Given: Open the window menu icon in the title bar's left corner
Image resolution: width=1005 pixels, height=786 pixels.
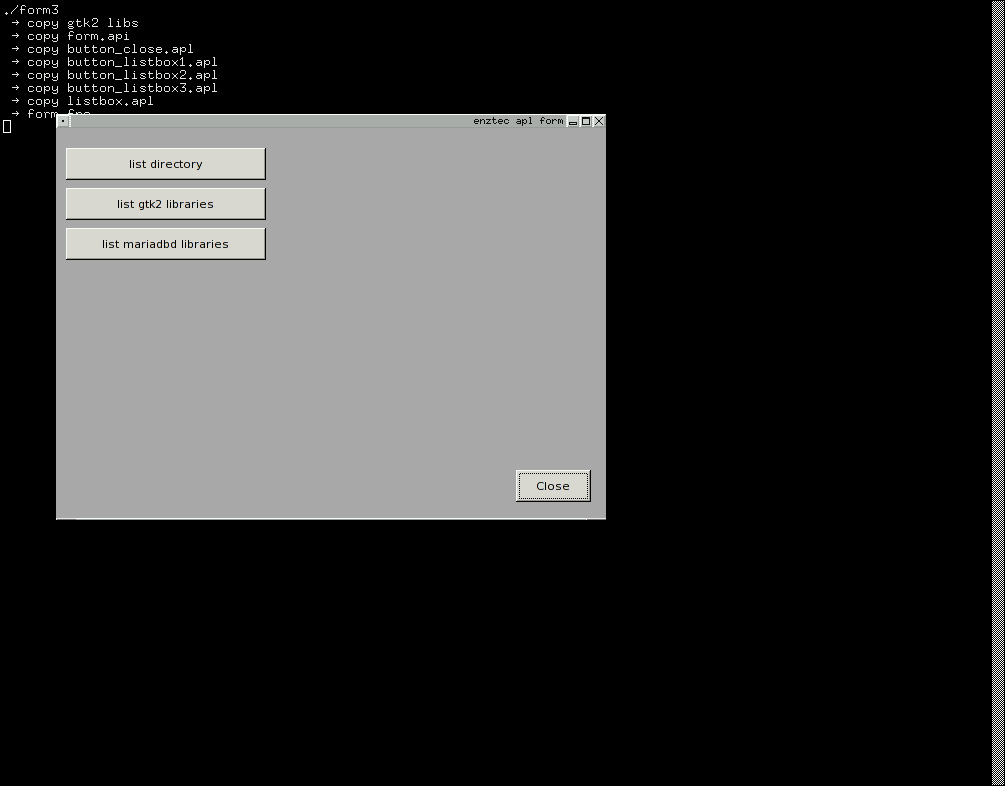Looking at the screenshot, I should coord(62,121).
